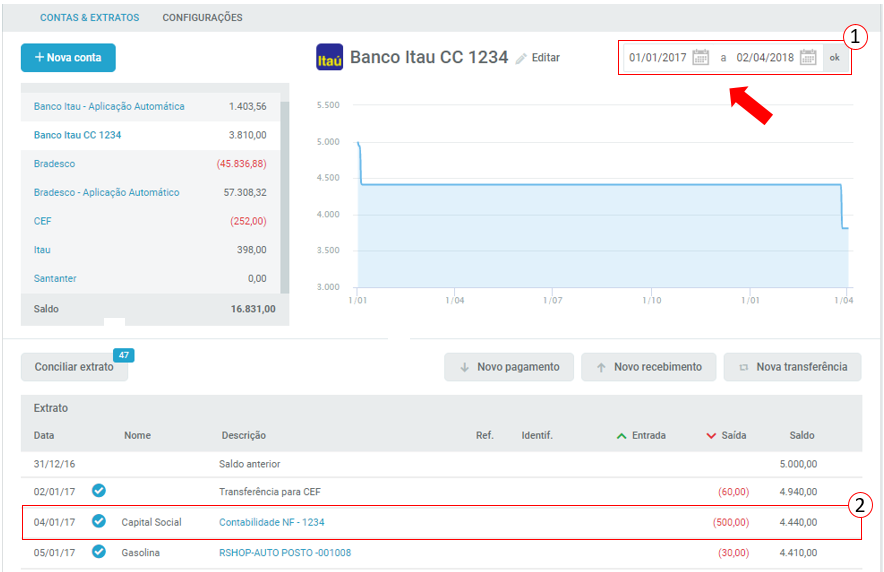
Task: Click the 4.440,00 saldo value
Action: 798,522
